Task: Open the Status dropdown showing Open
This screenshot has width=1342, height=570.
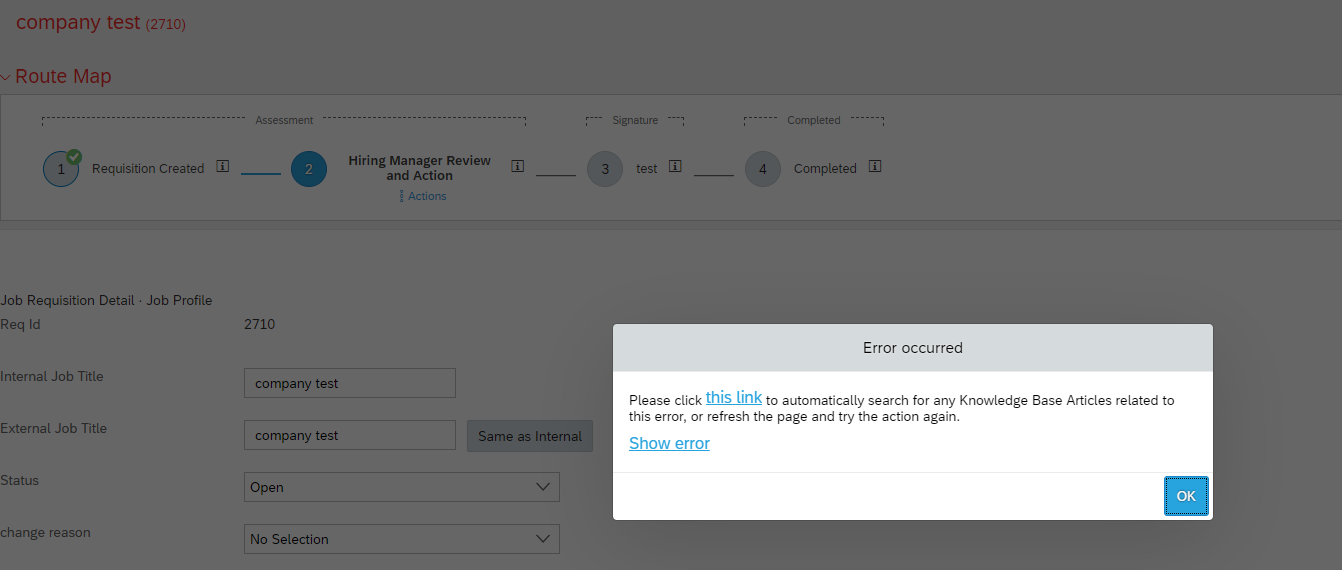Action: click(402, 487)
